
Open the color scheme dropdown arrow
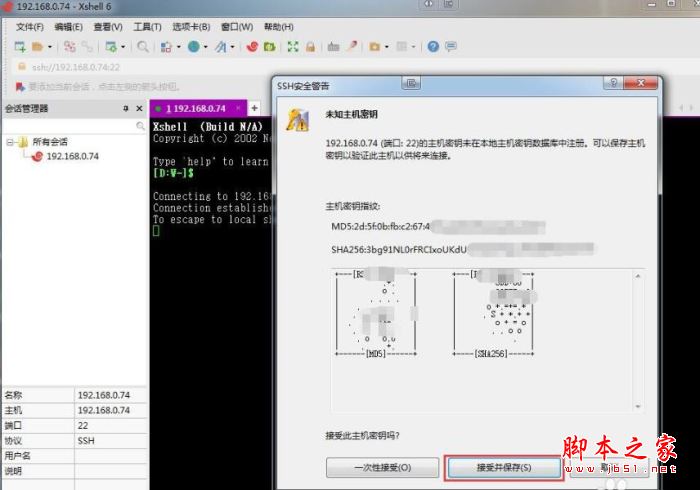(179, 47)
